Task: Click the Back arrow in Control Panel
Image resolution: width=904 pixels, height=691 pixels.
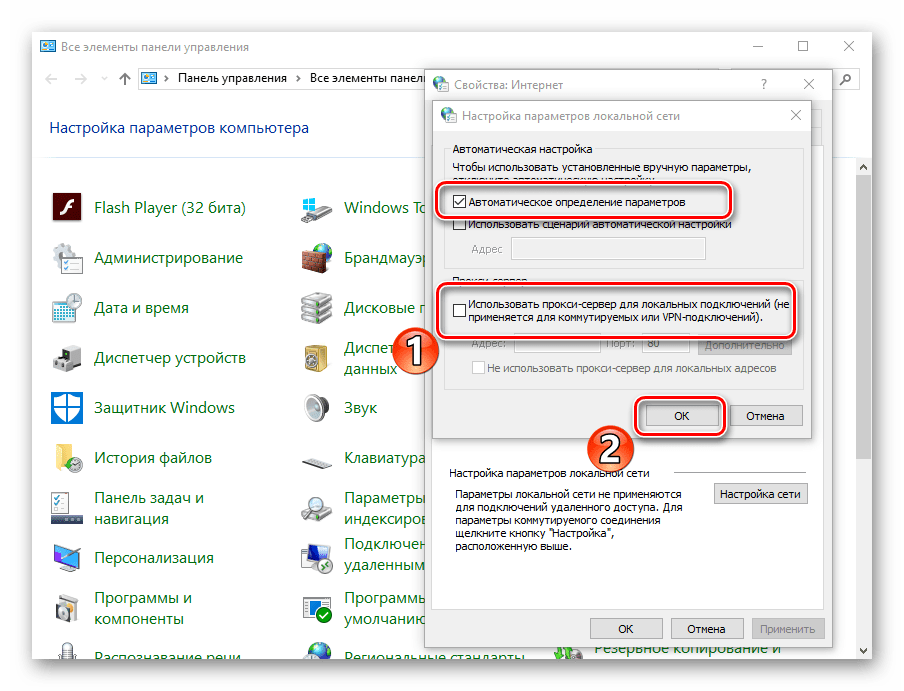Action: tap(51, 79)
